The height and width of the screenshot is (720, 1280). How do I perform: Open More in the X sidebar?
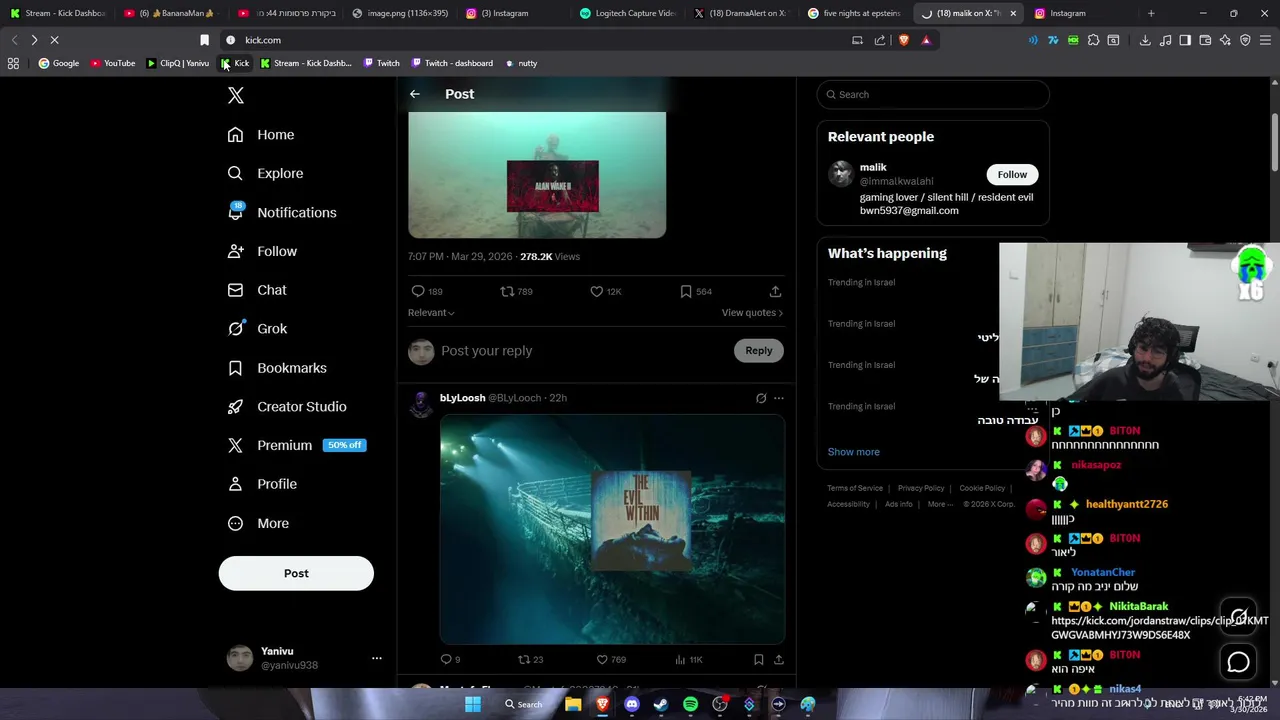pos(258,523)
